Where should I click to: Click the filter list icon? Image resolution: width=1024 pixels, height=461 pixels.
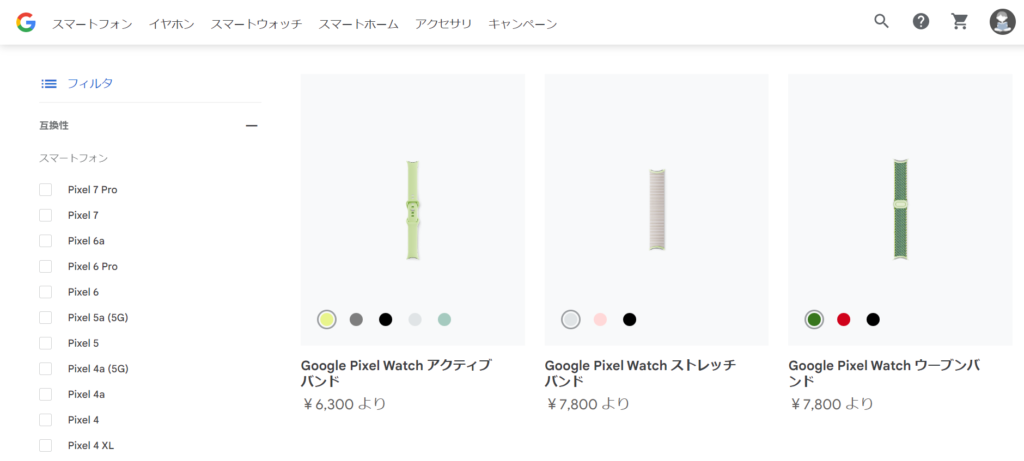48,83
